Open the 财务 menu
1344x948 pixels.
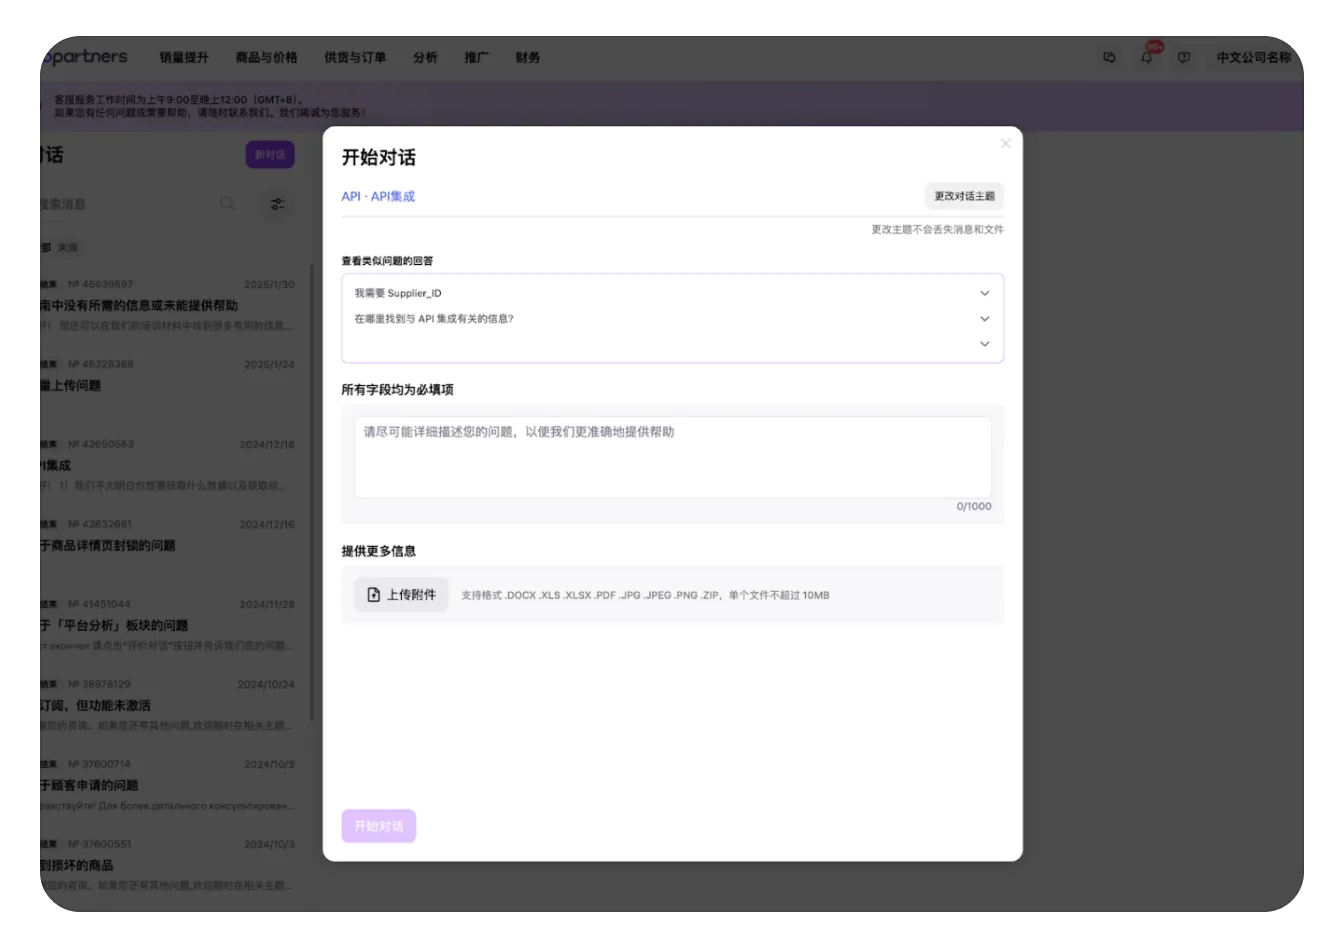[528, 58]
